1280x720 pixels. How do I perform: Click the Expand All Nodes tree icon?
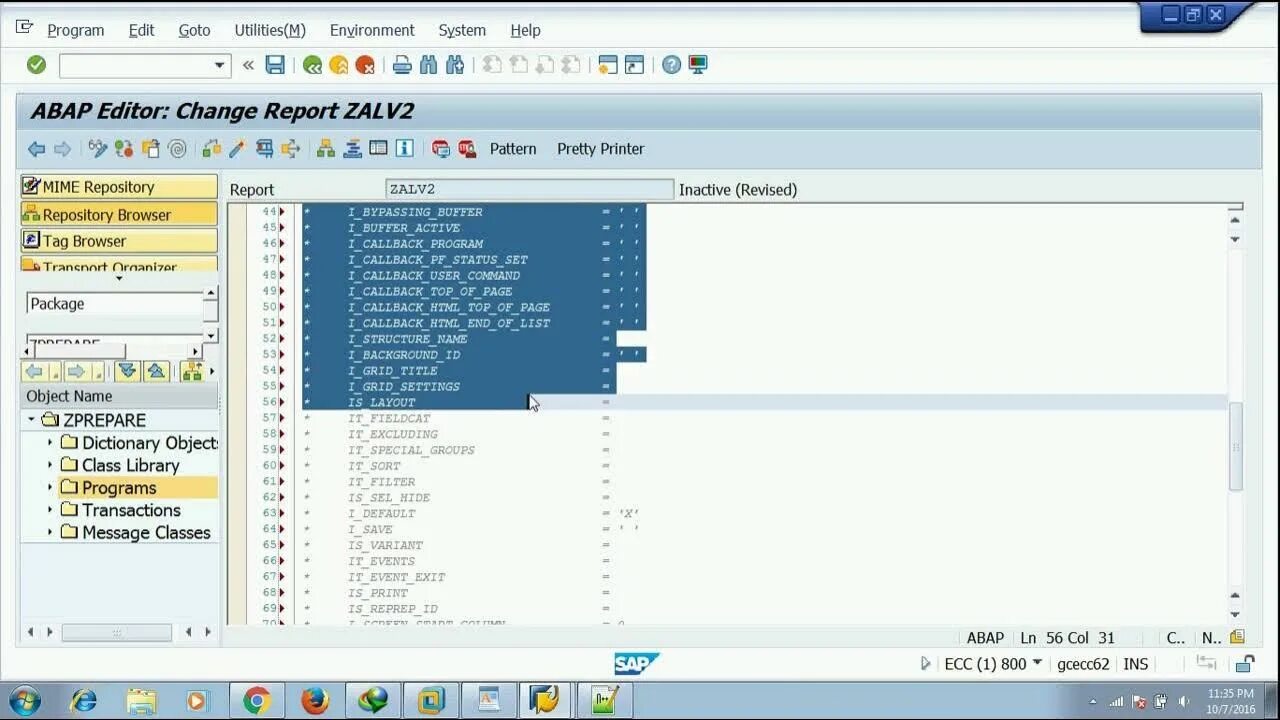[127, 371]
